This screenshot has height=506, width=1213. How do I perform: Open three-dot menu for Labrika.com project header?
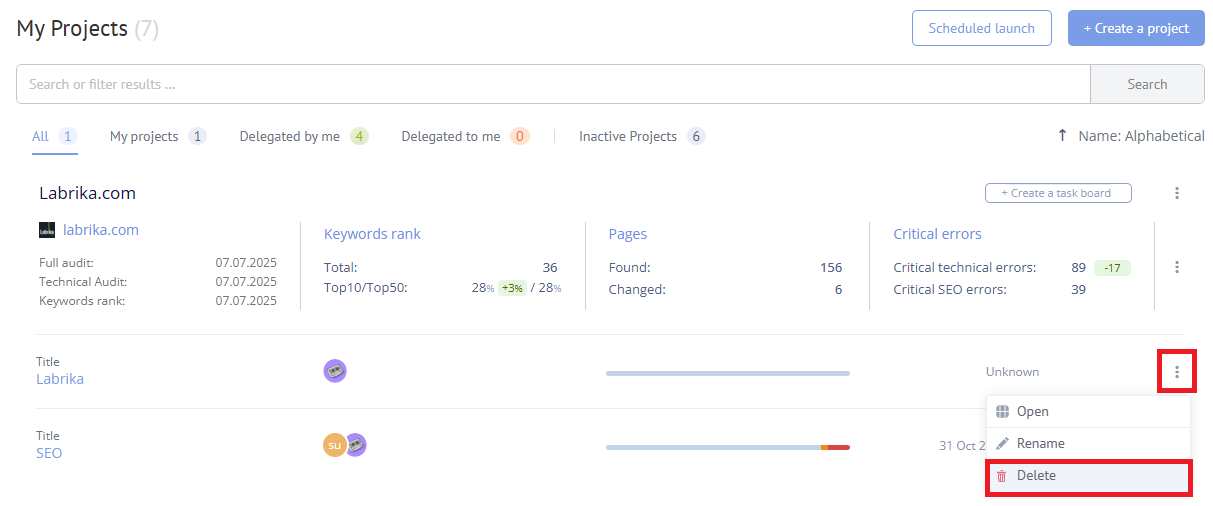[x=1177, y=193]
